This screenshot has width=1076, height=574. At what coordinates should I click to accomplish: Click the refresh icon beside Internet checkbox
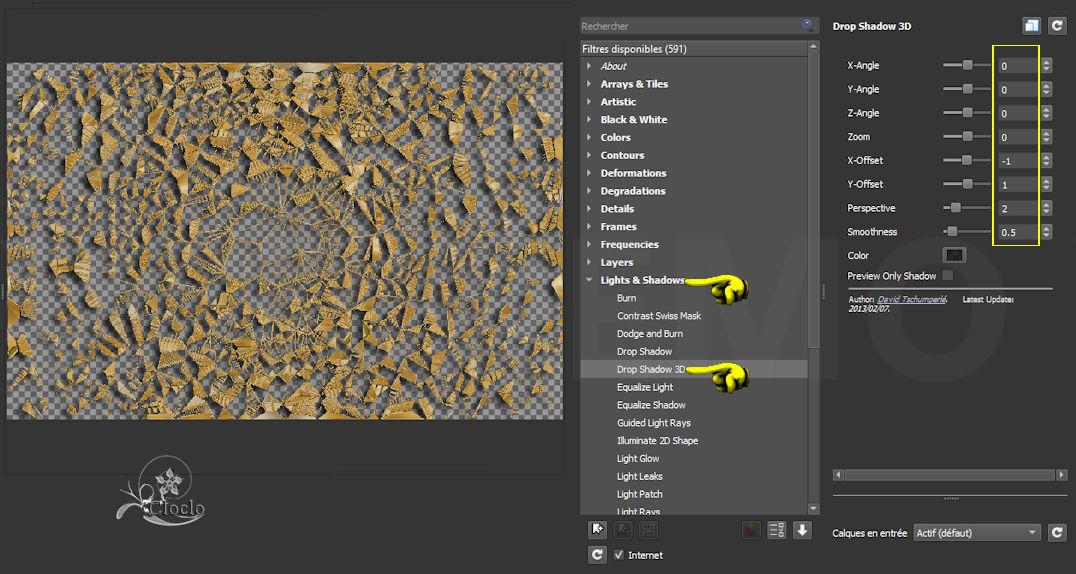pos(598,554)
